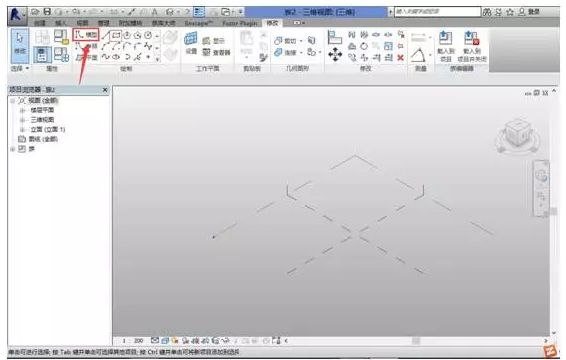The height and width of the screenshot is (360, 566).
Task: Toggle the visual style icon in view control bar
Action: coord(165,341)
